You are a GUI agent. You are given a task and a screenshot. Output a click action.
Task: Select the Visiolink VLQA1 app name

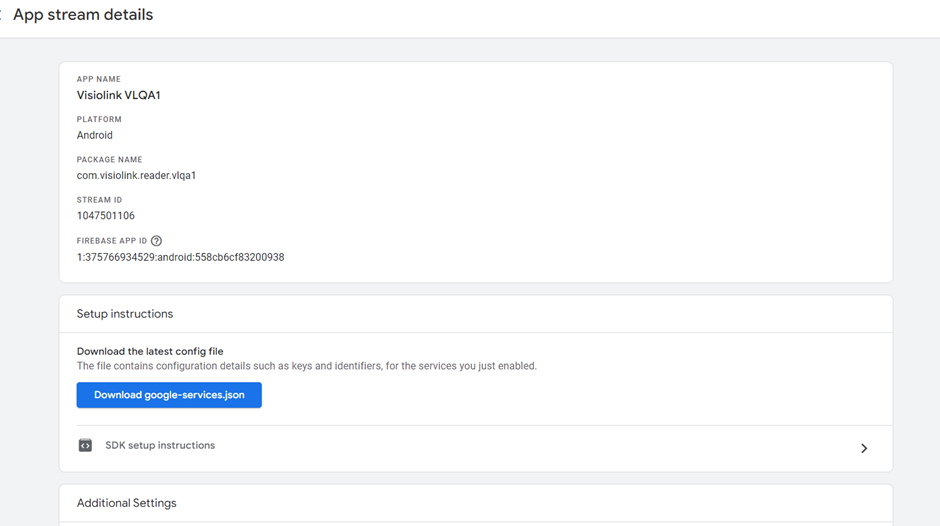point(119,95)
